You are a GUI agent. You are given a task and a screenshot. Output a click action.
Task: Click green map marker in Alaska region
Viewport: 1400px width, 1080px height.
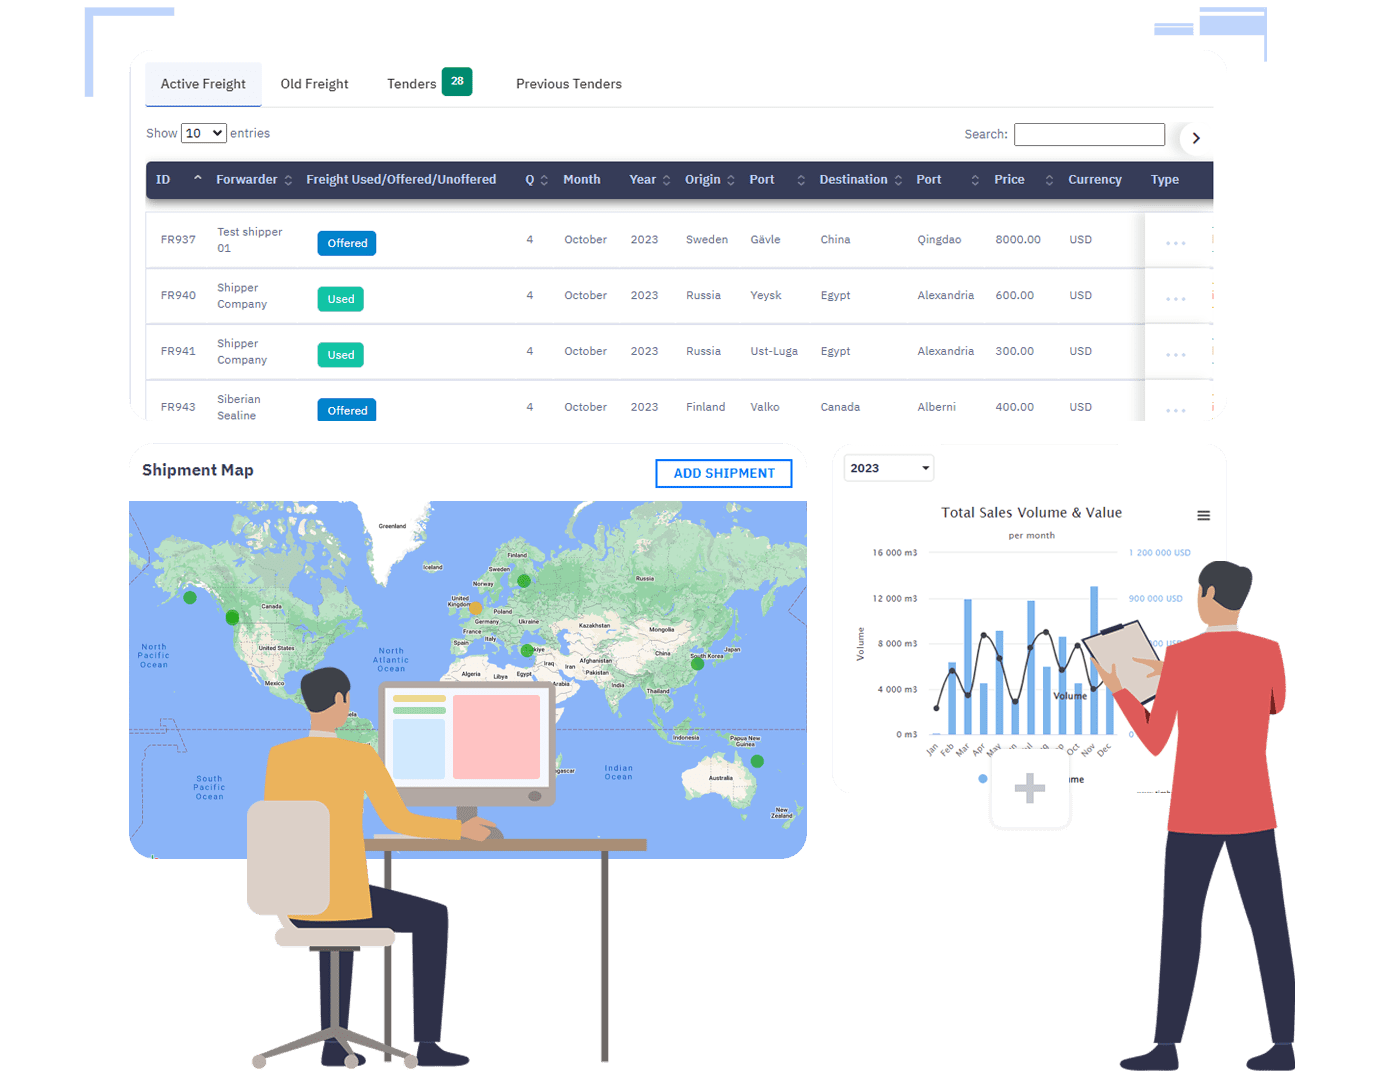pyautogui.click(x=190, y=597)
